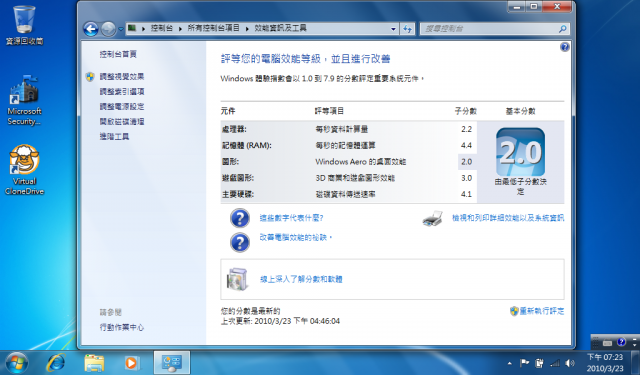Click the 控制台 breadcrumb segment
This screenshot has height=375, width=640.
[x=162, y=28]
